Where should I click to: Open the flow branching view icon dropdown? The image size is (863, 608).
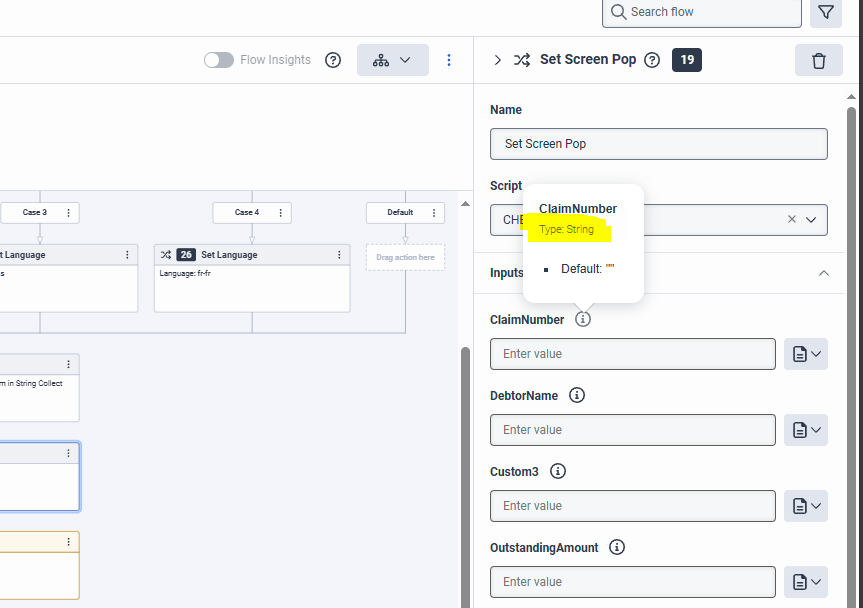[404, 60]
